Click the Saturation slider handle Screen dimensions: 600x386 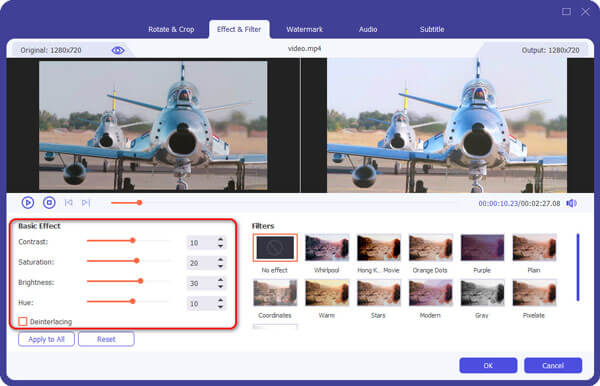(x=137, y=261)
